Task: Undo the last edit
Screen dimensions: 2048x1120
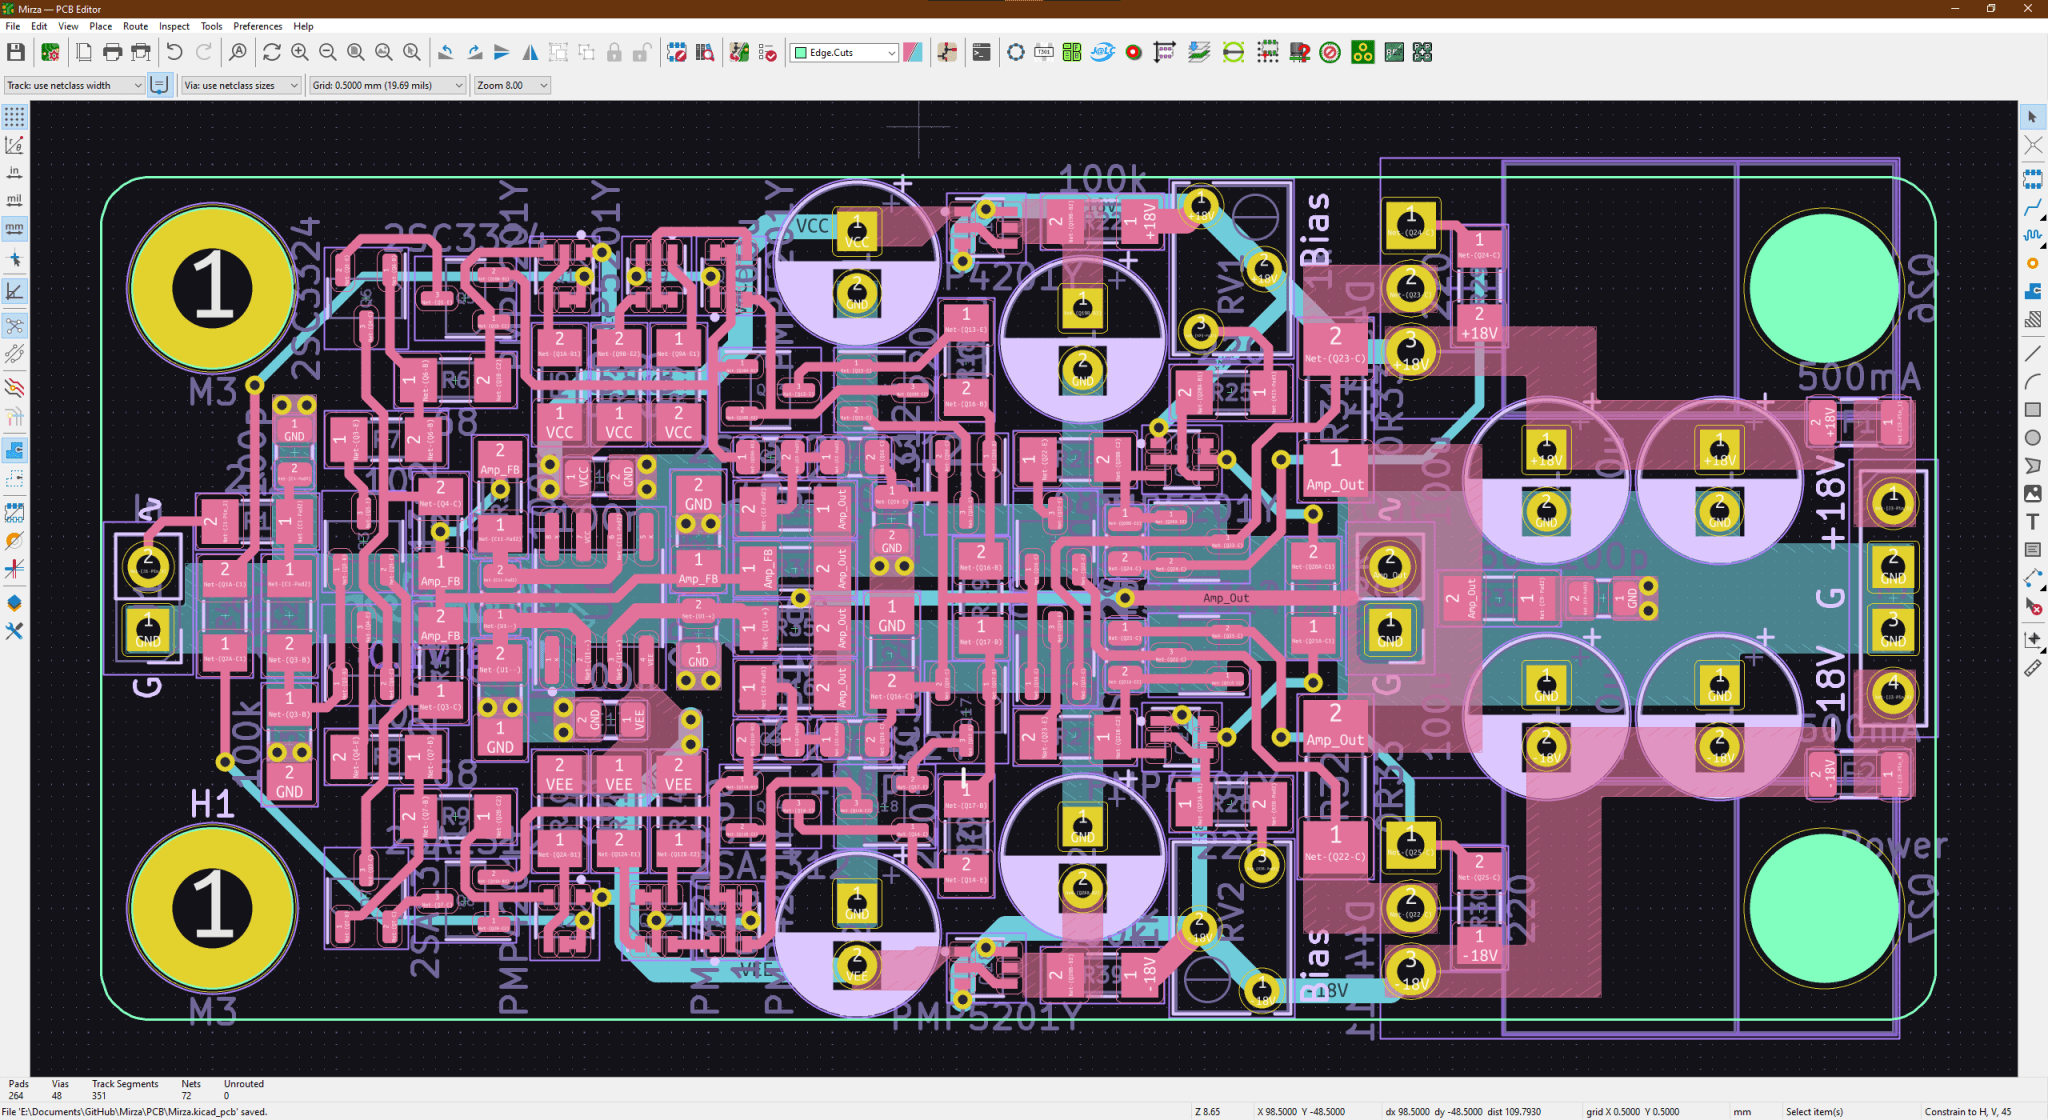Action: pyautogui.click(x=175, y=52)
